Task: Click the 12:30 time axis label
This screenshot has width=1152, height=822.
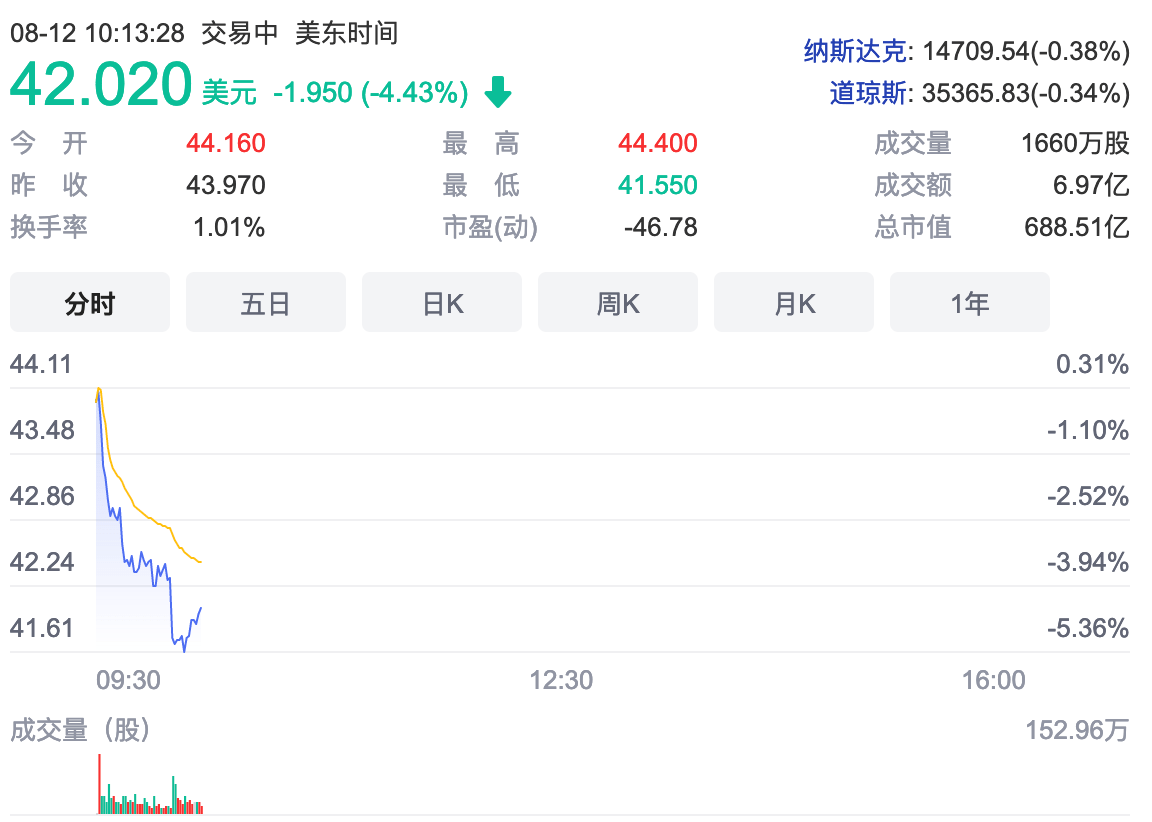Action: (561, 681)
